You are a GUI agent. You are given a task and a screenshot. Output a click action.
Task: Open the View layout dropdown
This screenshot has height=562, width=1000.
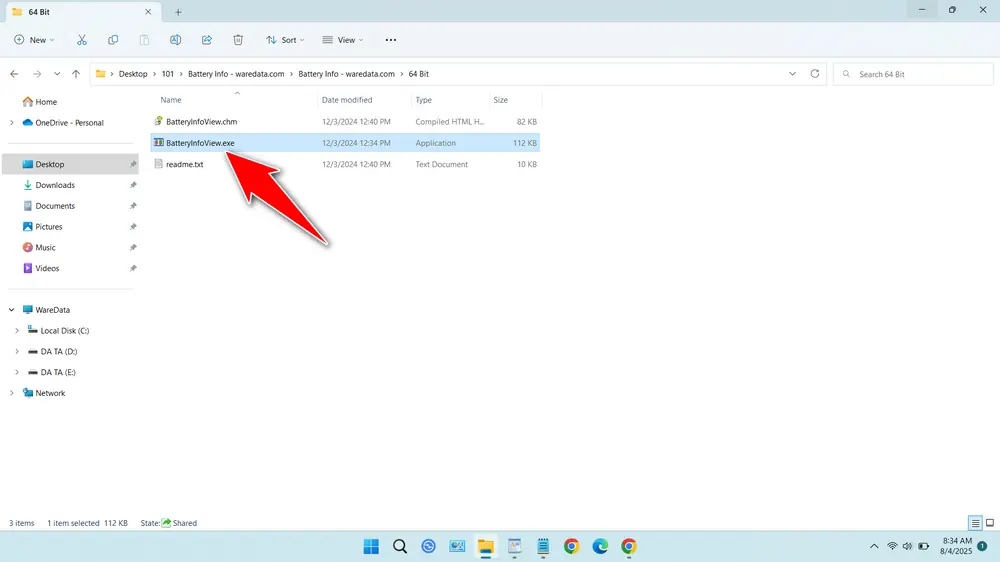[343, 40]
